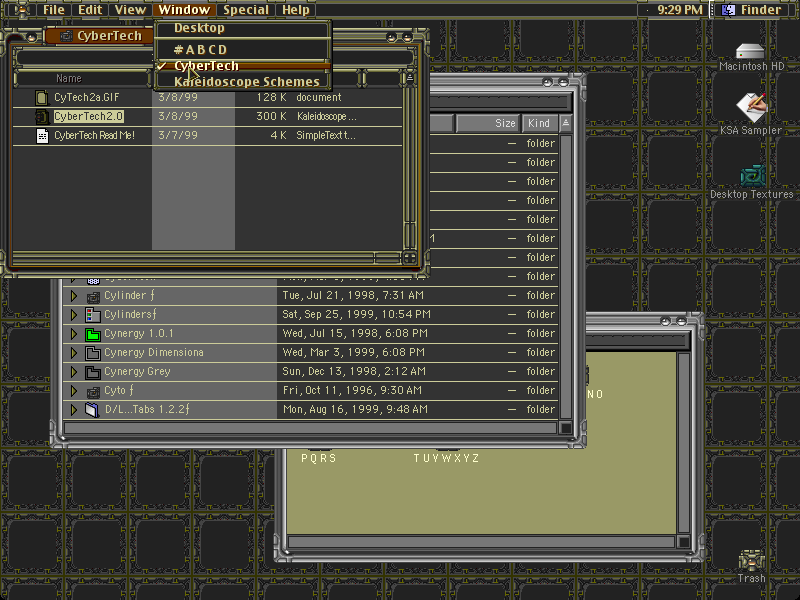The image size is (800, 600).
Task: Select the Desktop Textures folder icon
Action: tap(753, 177)
